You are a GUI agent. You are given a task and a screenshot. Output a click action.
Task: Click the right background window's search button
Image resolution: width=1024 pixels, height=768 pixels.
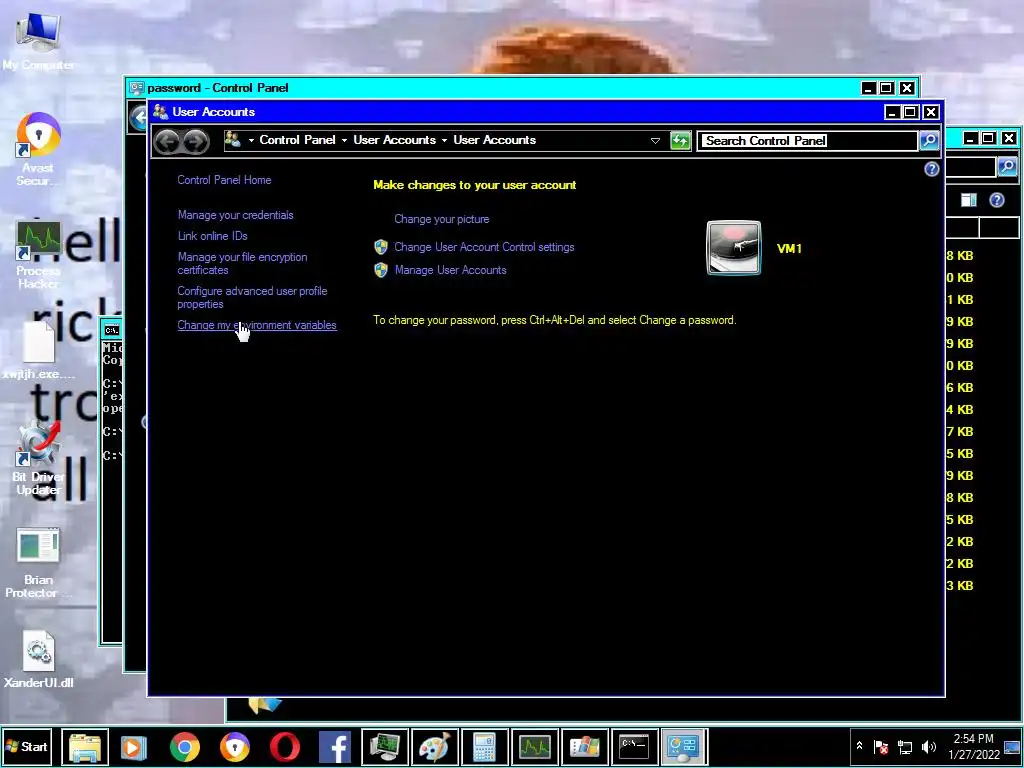(1008, 167)
